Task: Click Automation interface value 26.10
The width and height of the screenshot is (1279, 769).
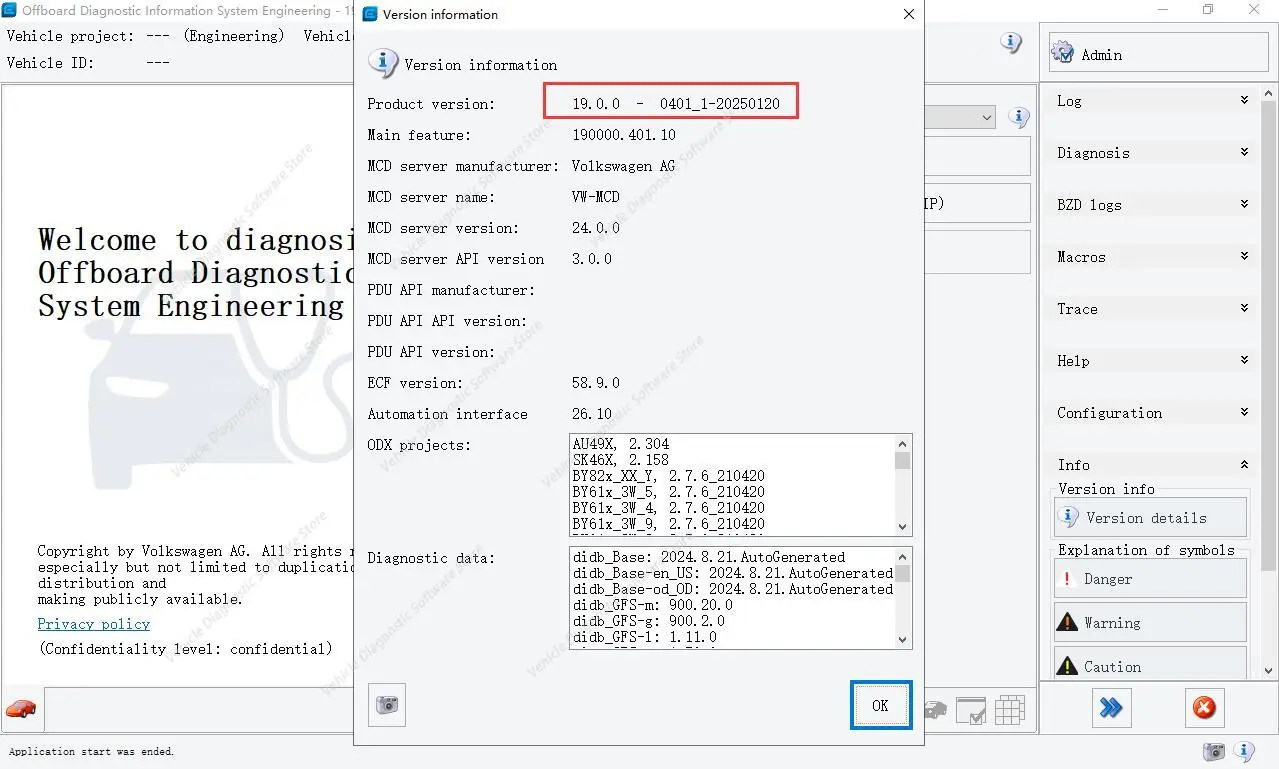Action: (592, 414)
